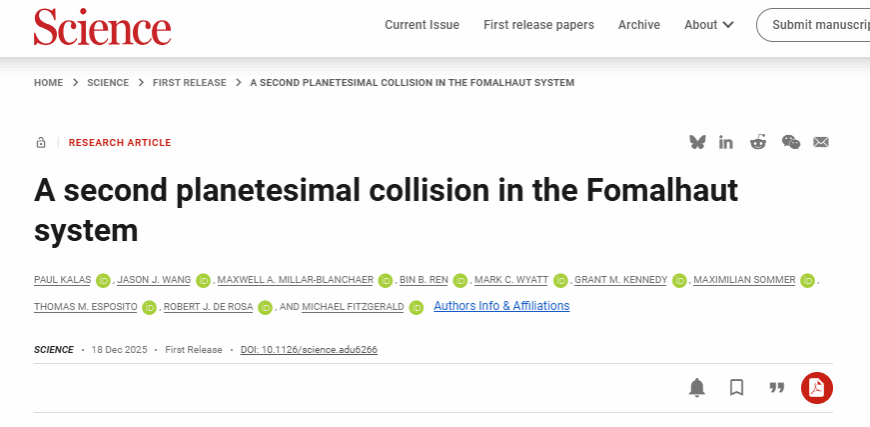The image size is (870, 427).
Task: Open Current Issue menu item
Action: (x=422, y=25)
